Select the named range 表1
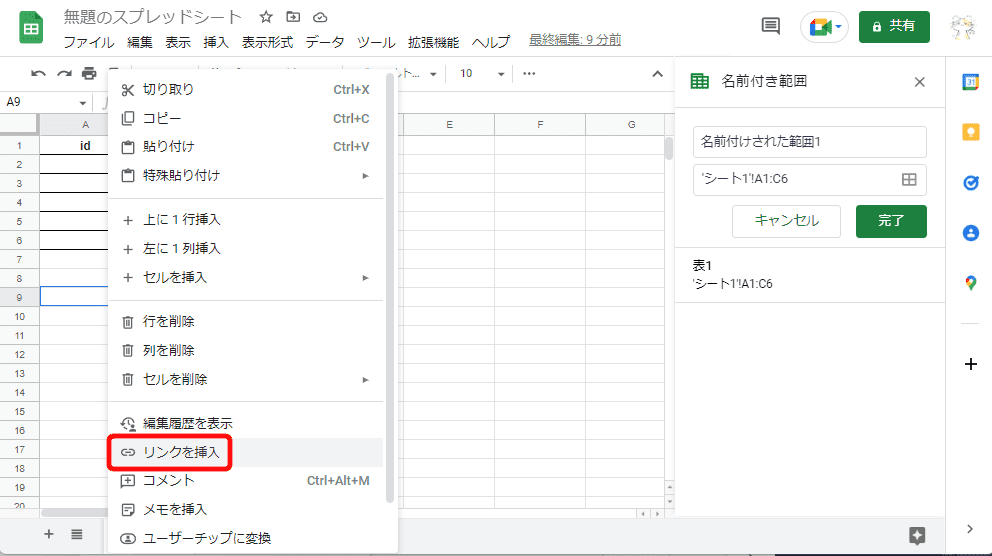 tap(810, 275)
